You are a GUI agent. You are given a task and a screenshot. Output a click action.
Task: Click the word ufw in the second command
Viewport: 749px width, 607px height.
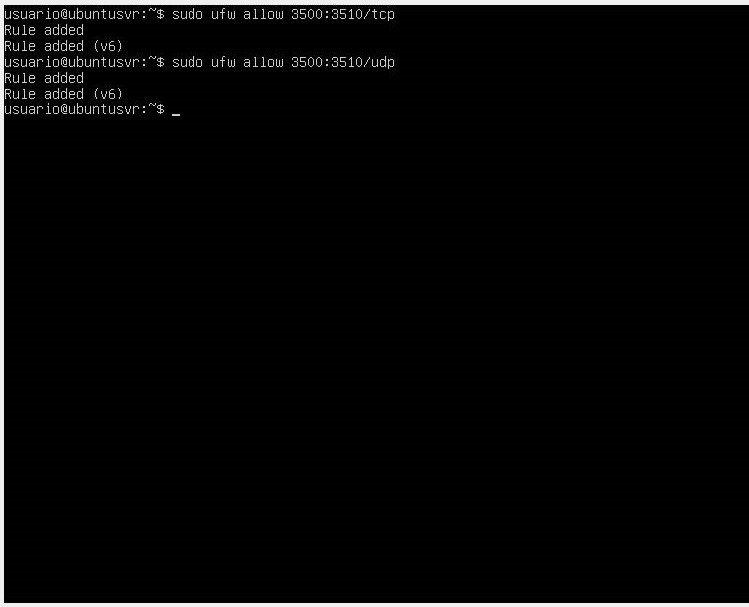click(223, 62)
